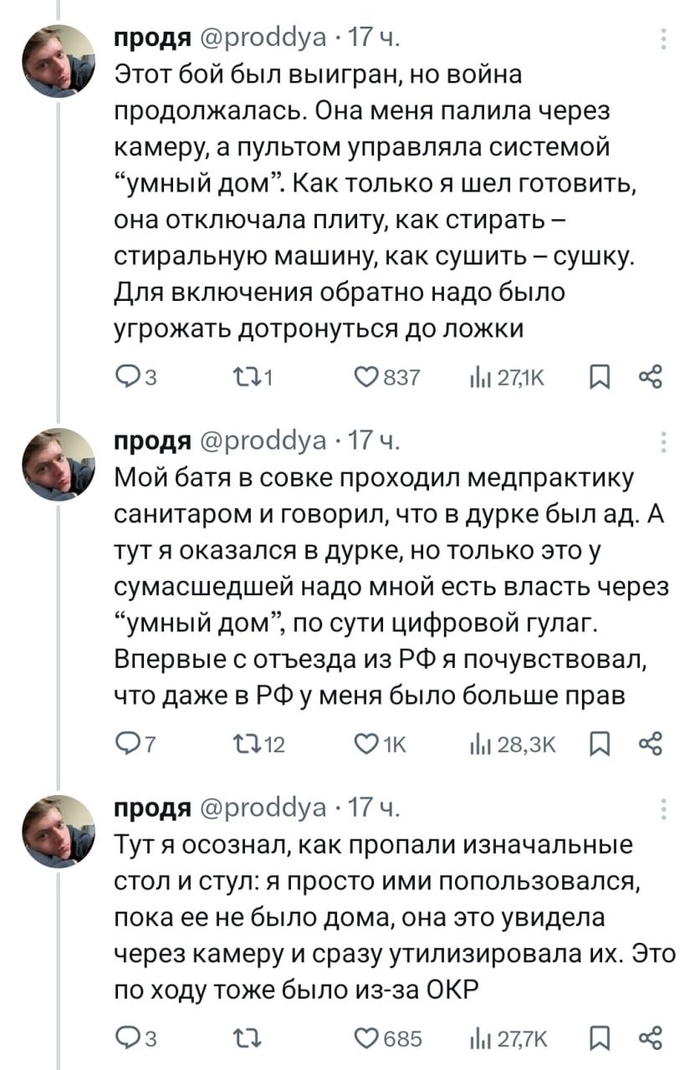Like the tweet with 685 likes
The height and width of the screenshot is (1070, 700).
369,1037
